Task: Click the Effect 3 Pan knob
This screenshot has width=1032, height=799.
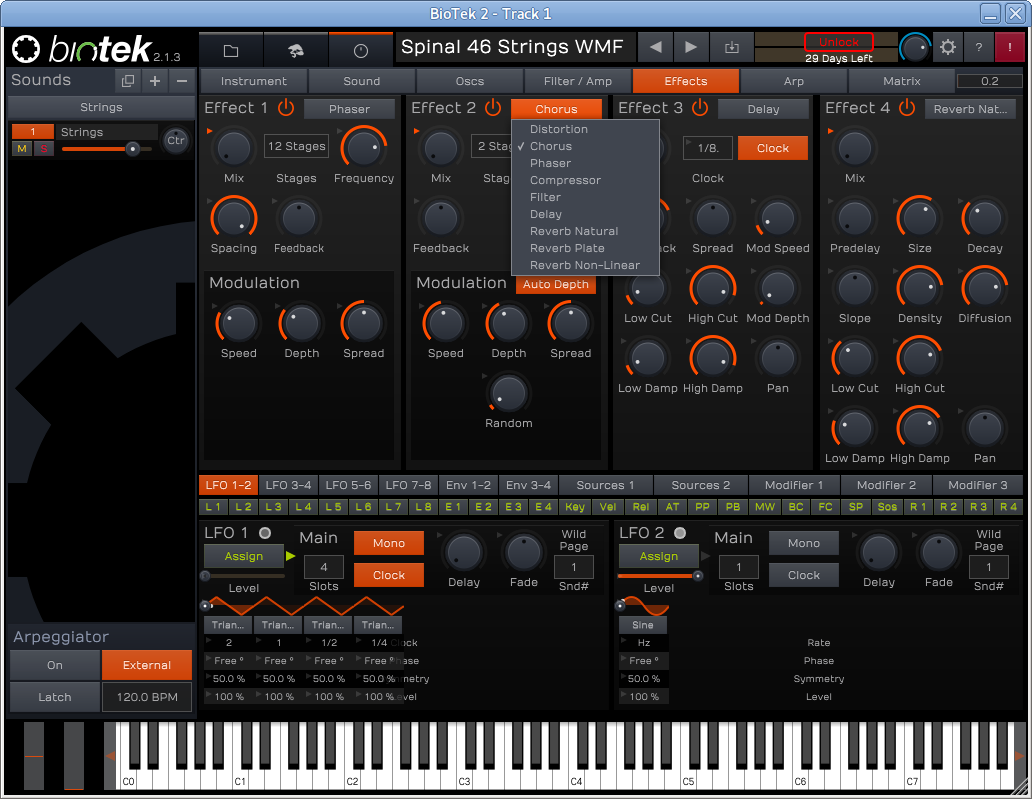Action: (777, 359)
